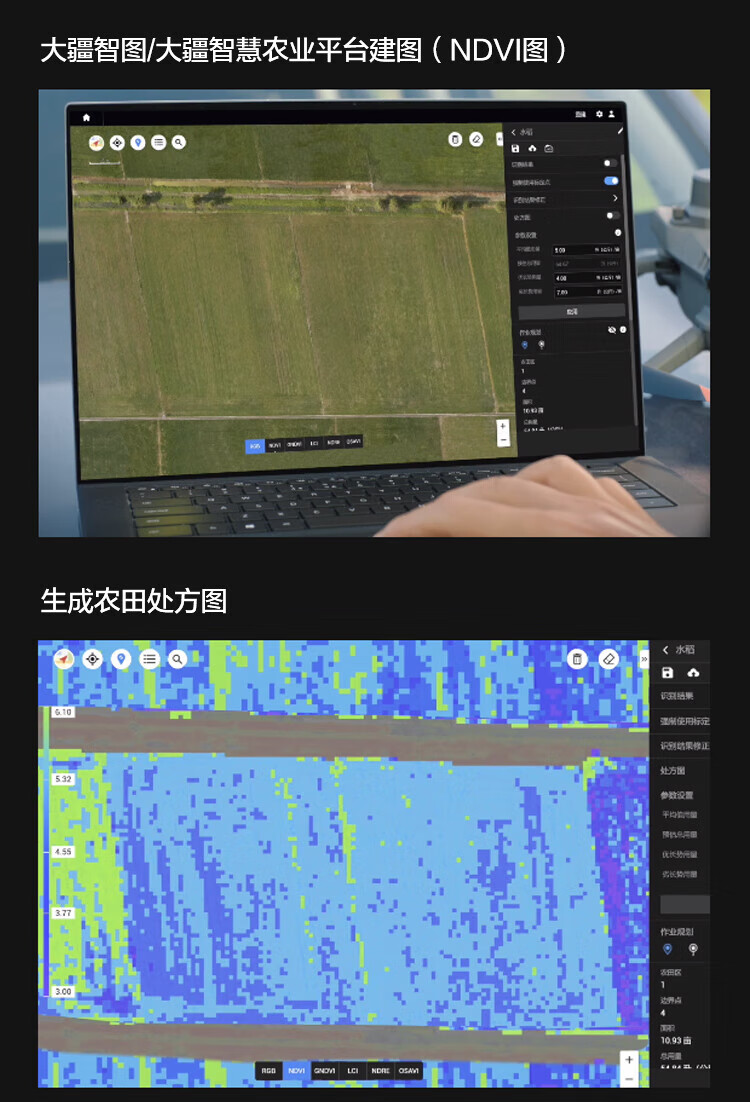Screen dimensions: 750x1102
Task: Enable the 识别结果 switch on the laptop side panel
Action: tap(609, 163)
